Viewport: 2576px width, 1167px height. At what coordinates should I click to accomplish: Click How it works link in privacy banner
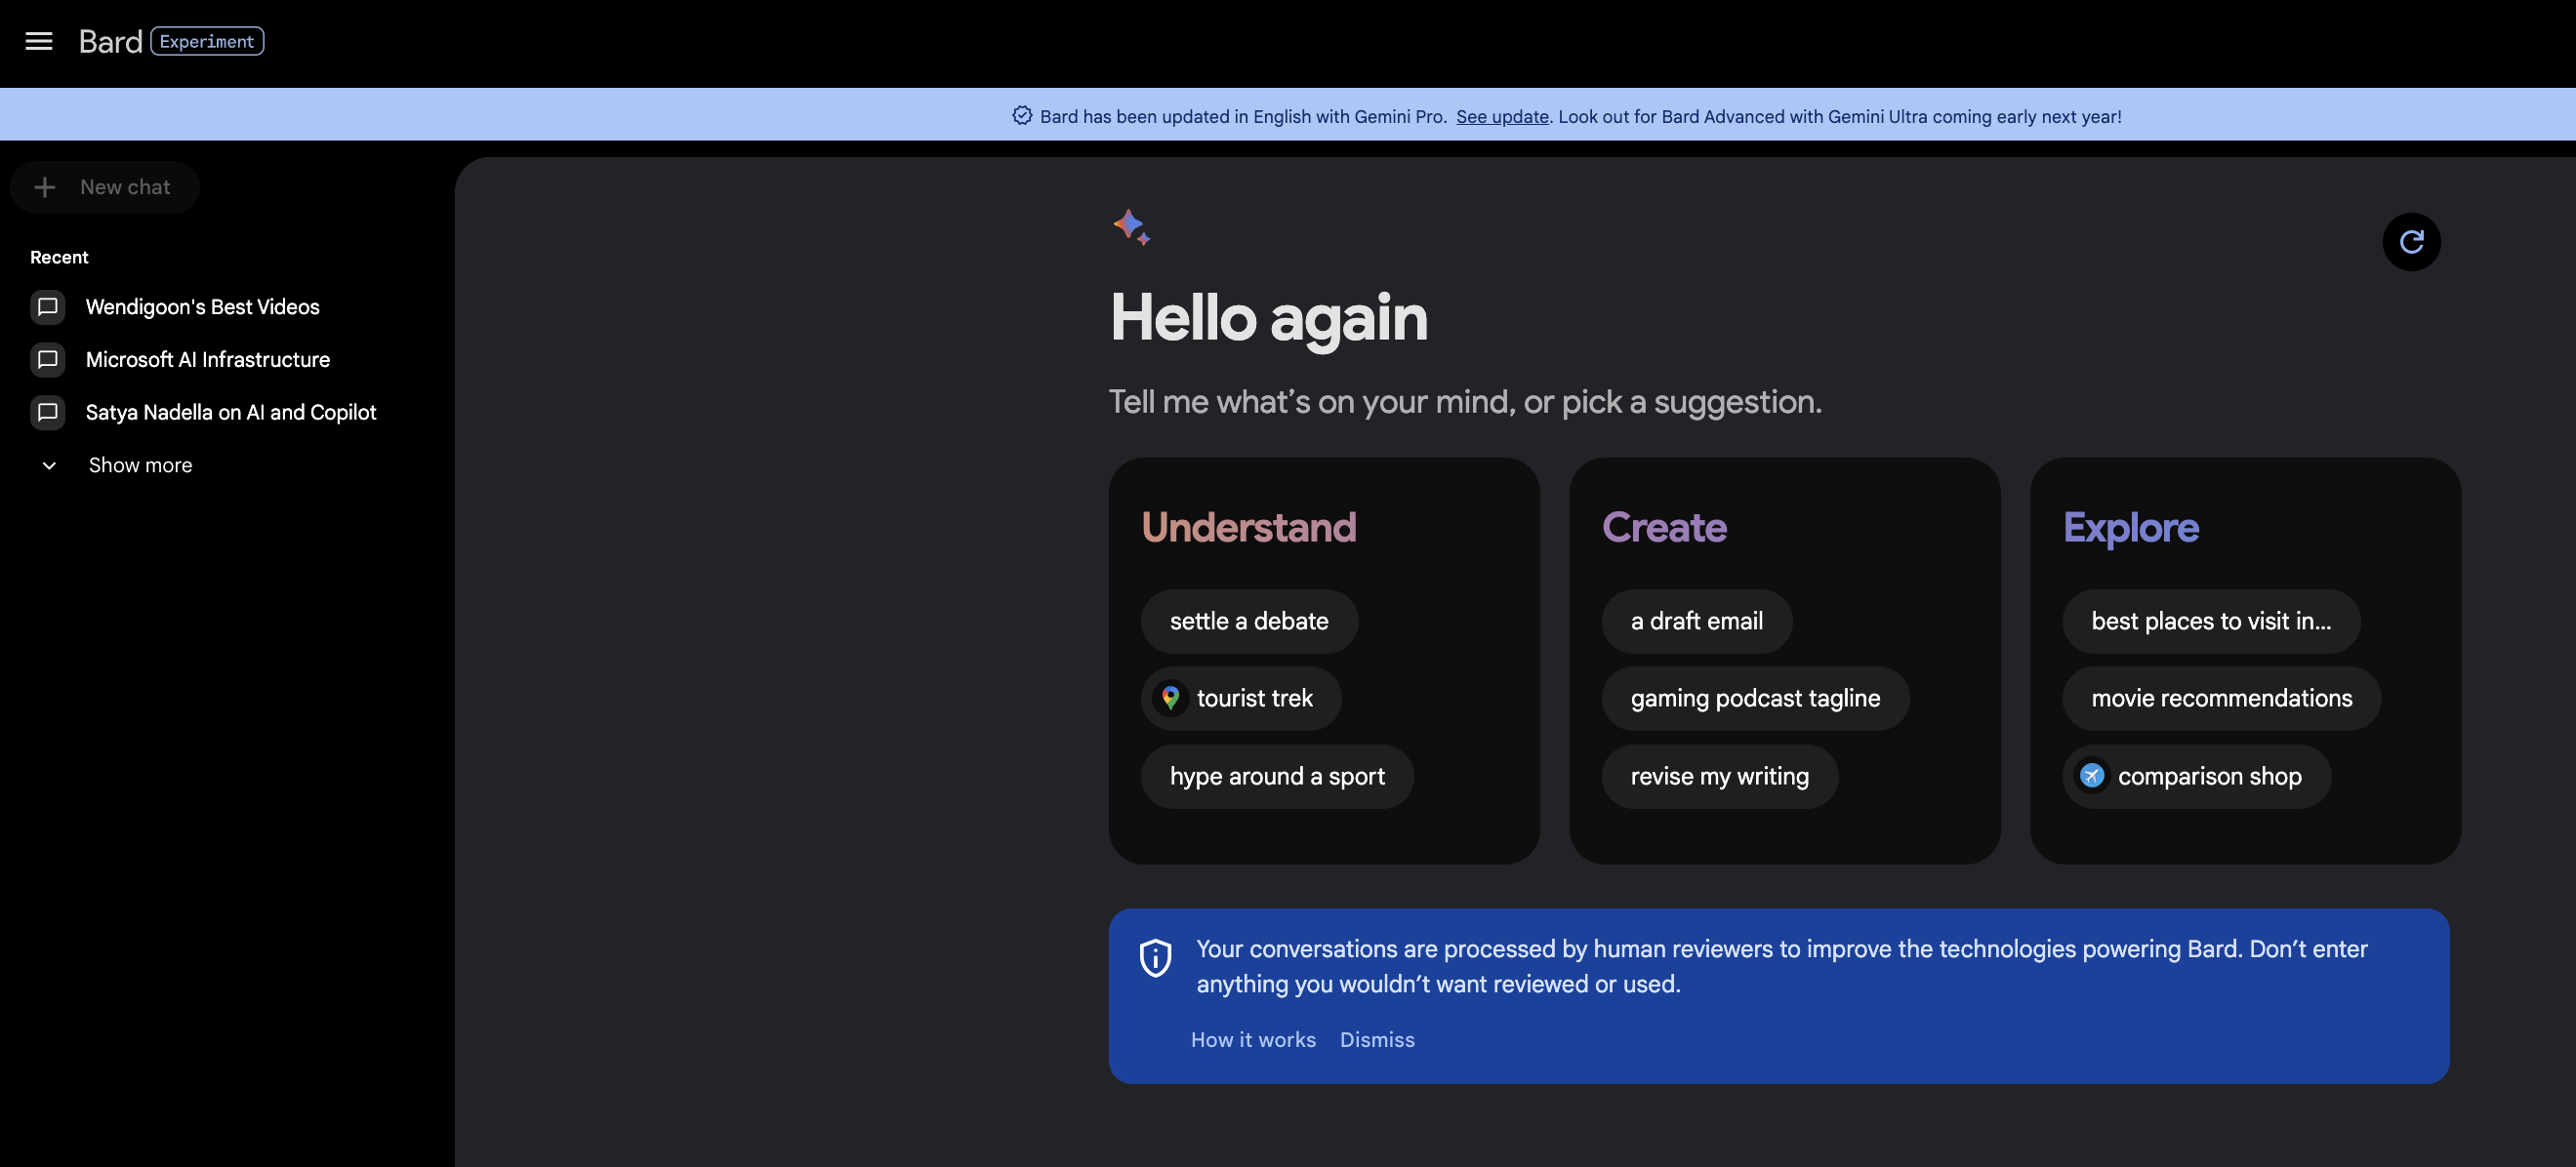[1253, 1039]
